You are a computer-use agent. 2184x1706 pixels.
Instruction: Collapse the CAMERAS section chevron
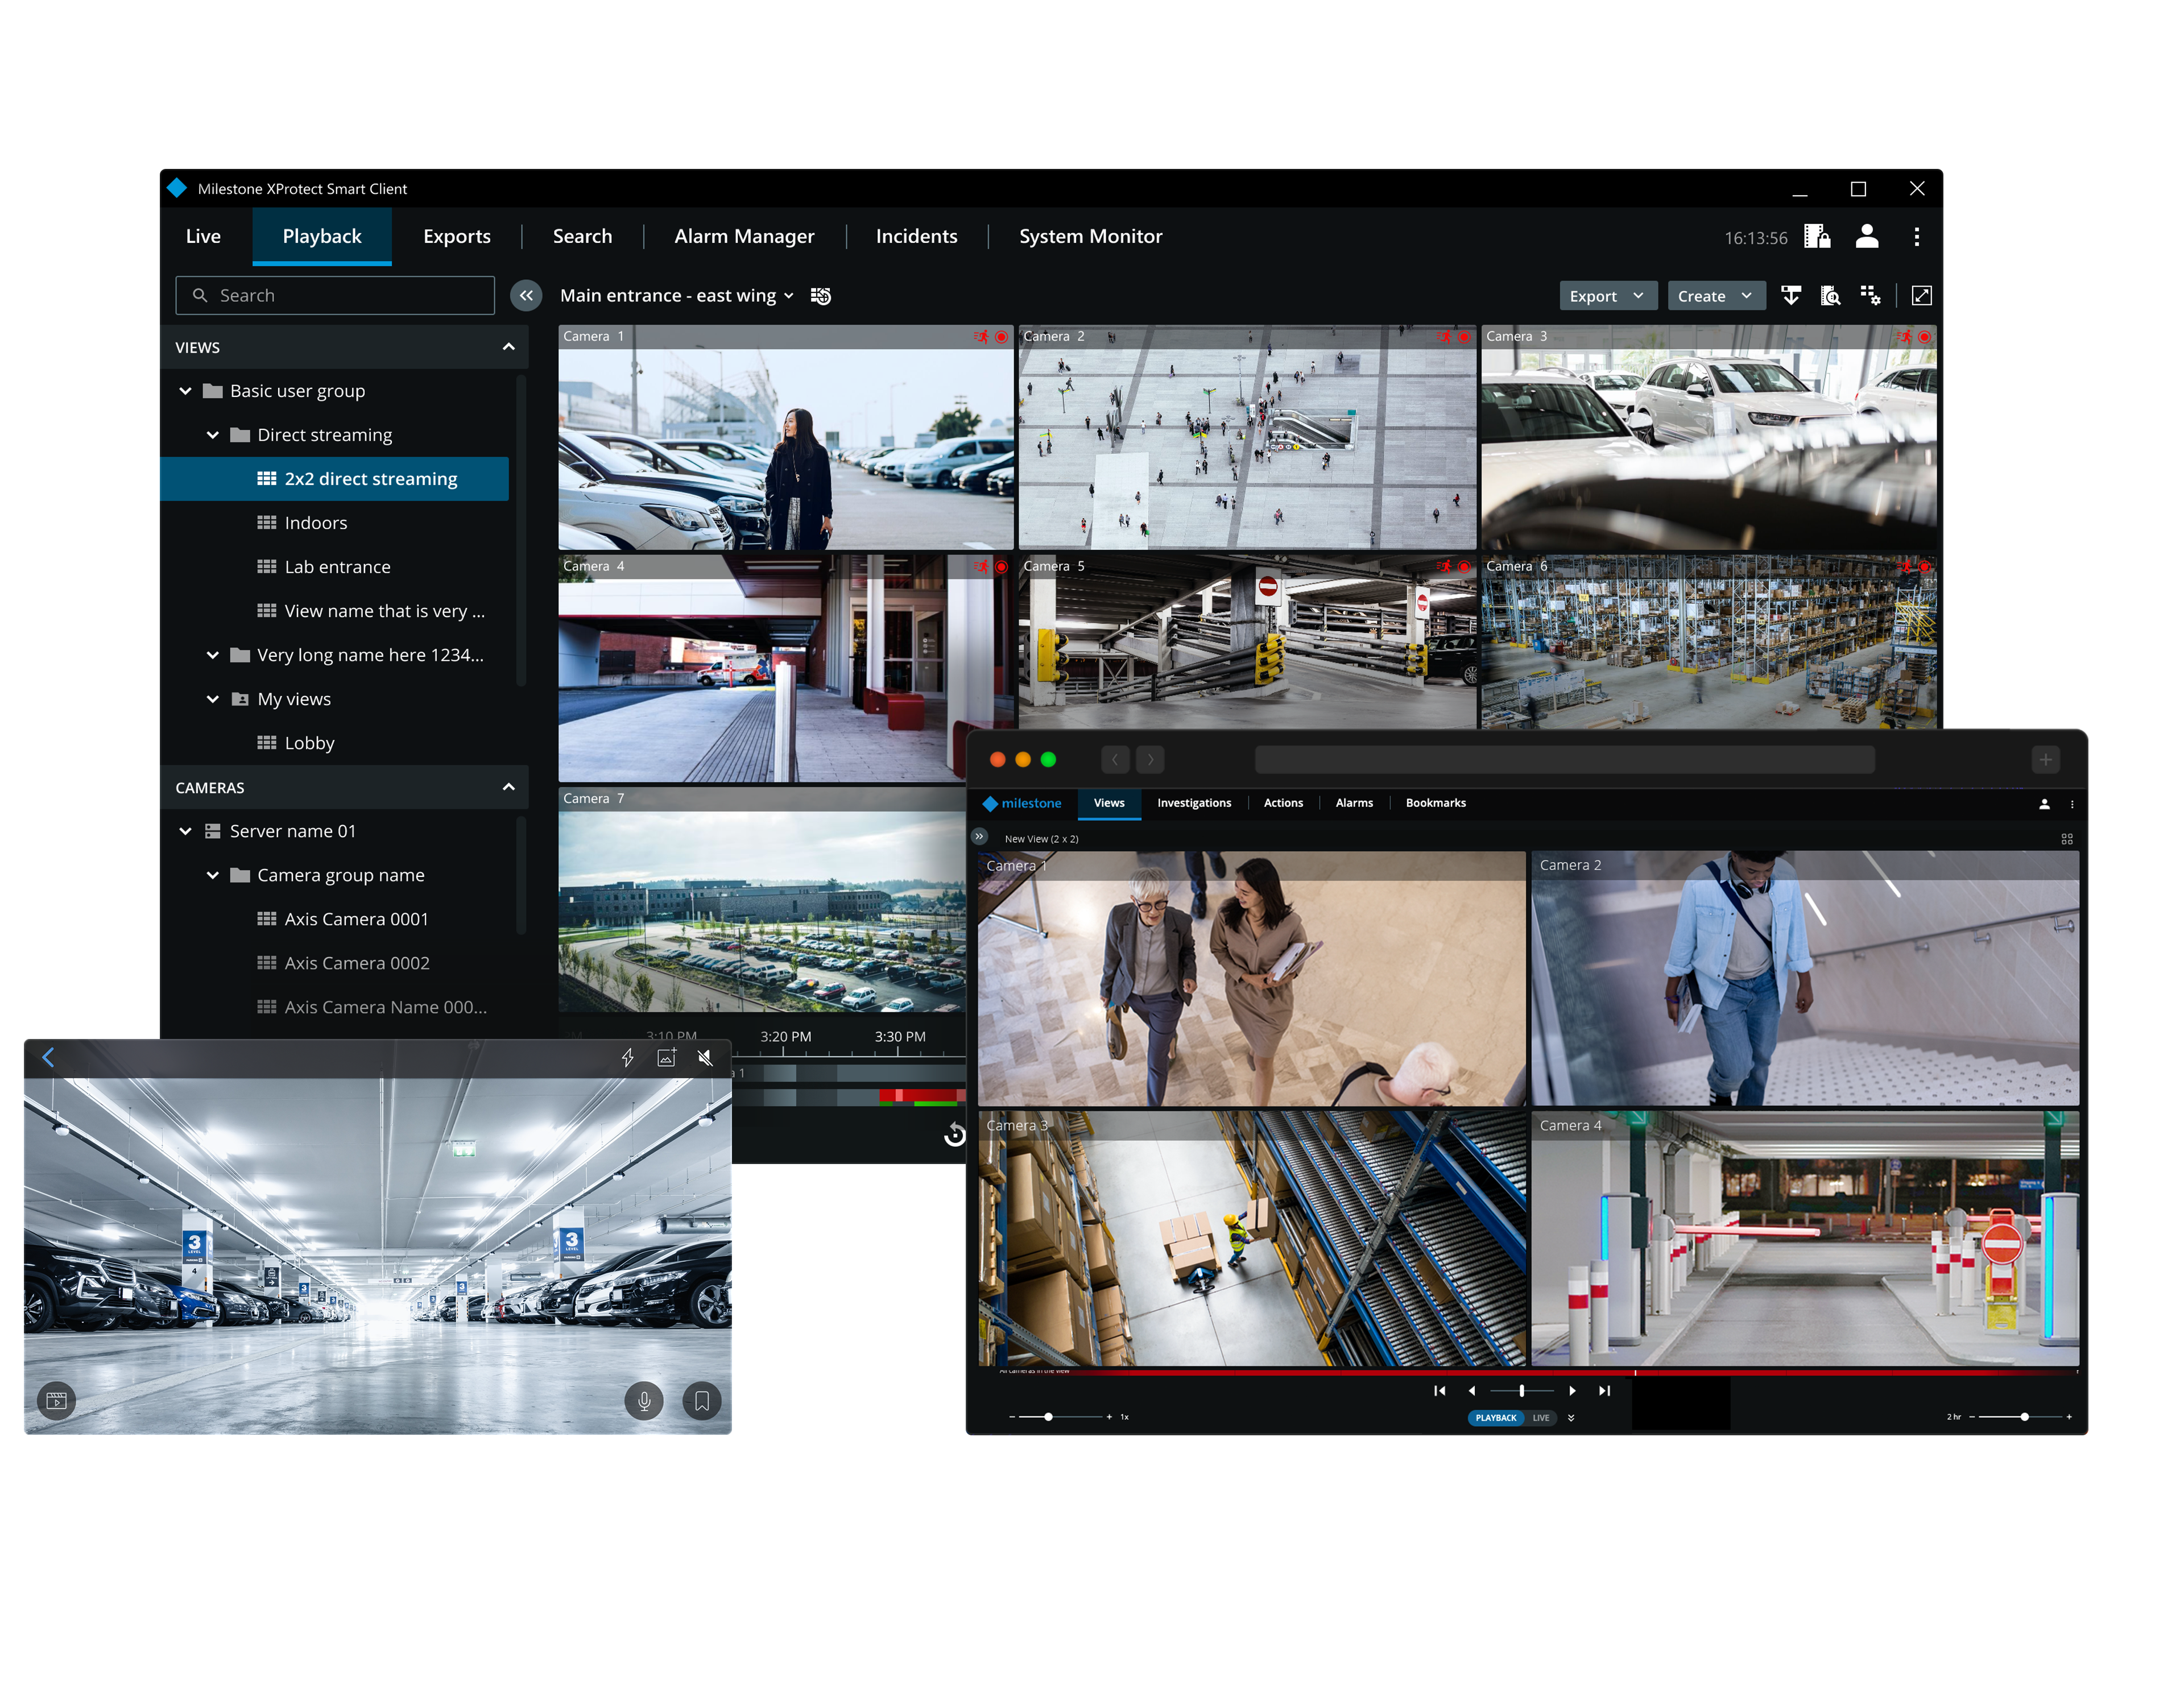(x=508, y=788)
